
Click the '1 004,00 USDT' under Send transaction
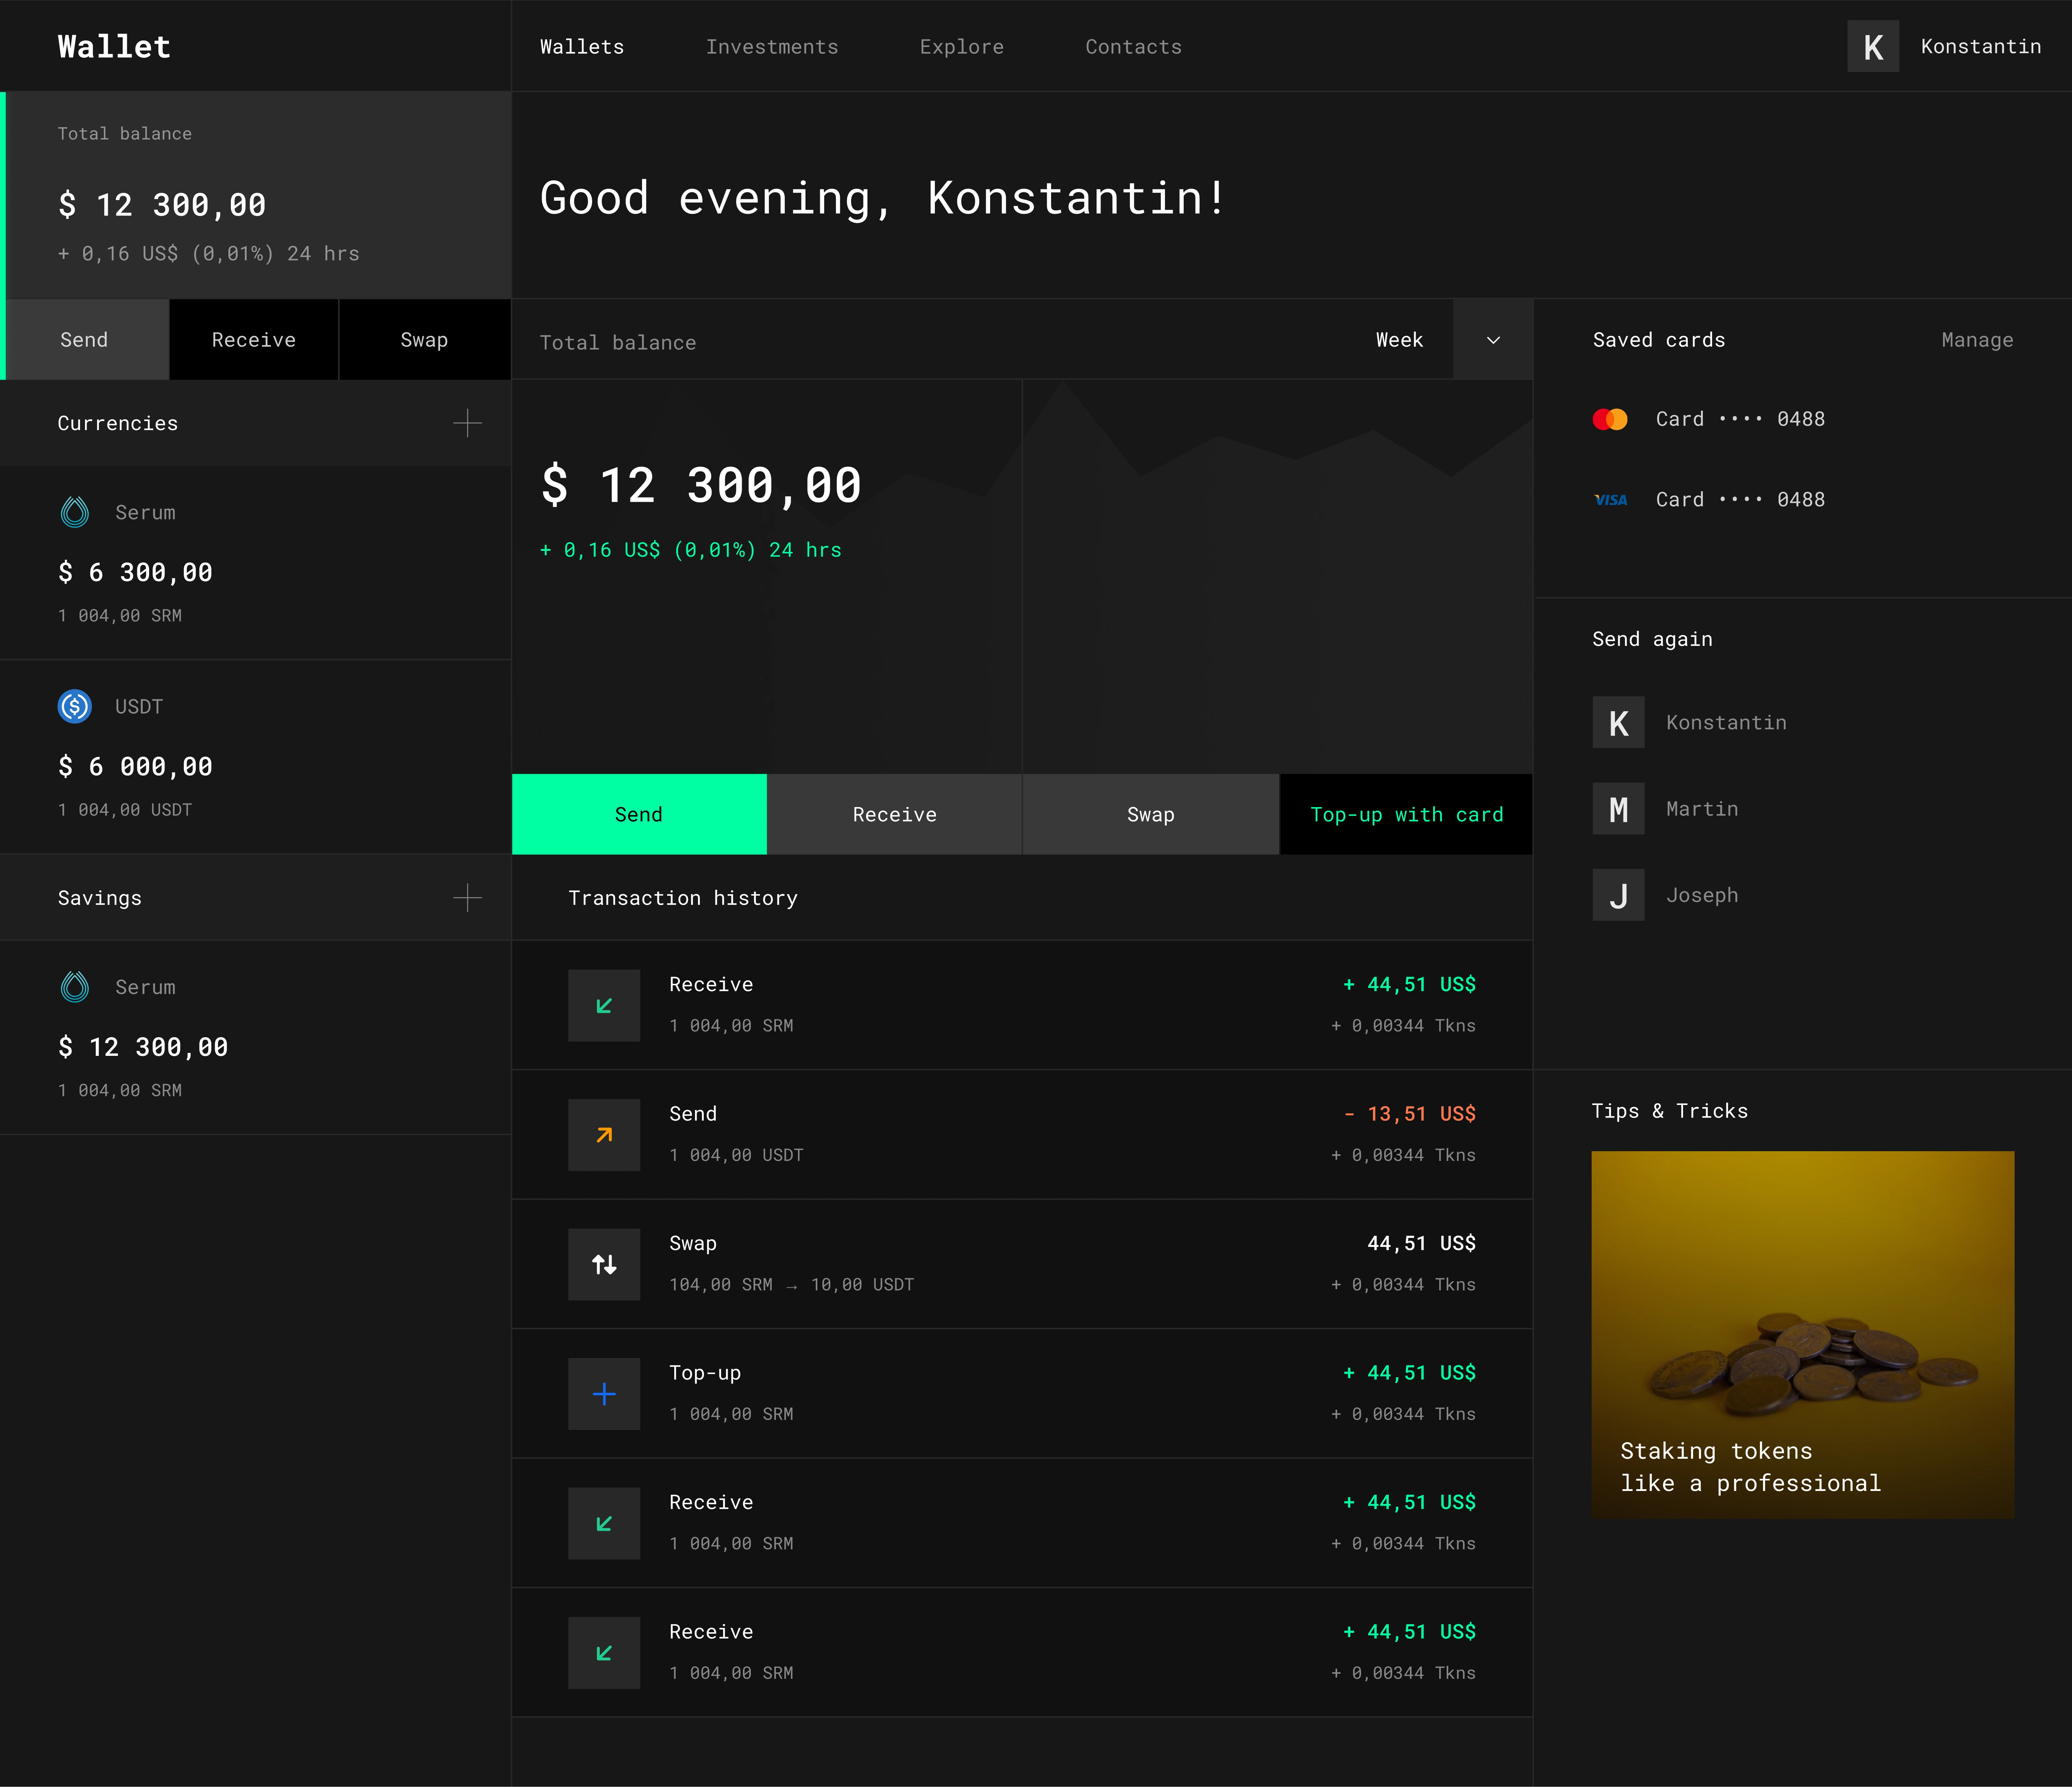click(737, 1155)
